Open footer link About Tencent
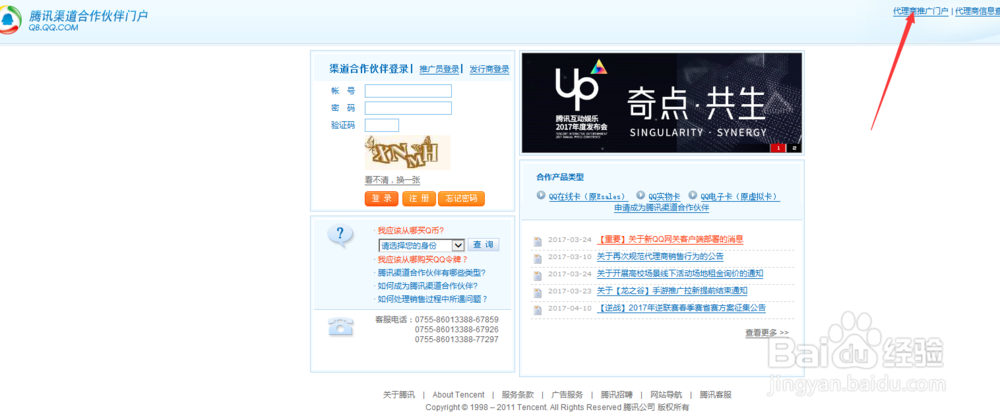This screenshot has width=1000, height=418. point(458,395)
